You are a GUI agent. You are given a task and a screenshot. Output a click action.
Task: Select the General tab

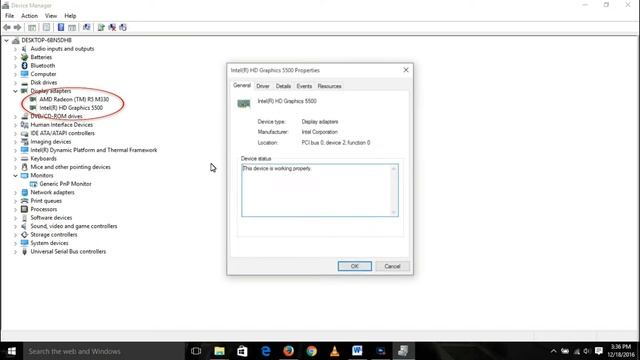click(x=242, y=85)
